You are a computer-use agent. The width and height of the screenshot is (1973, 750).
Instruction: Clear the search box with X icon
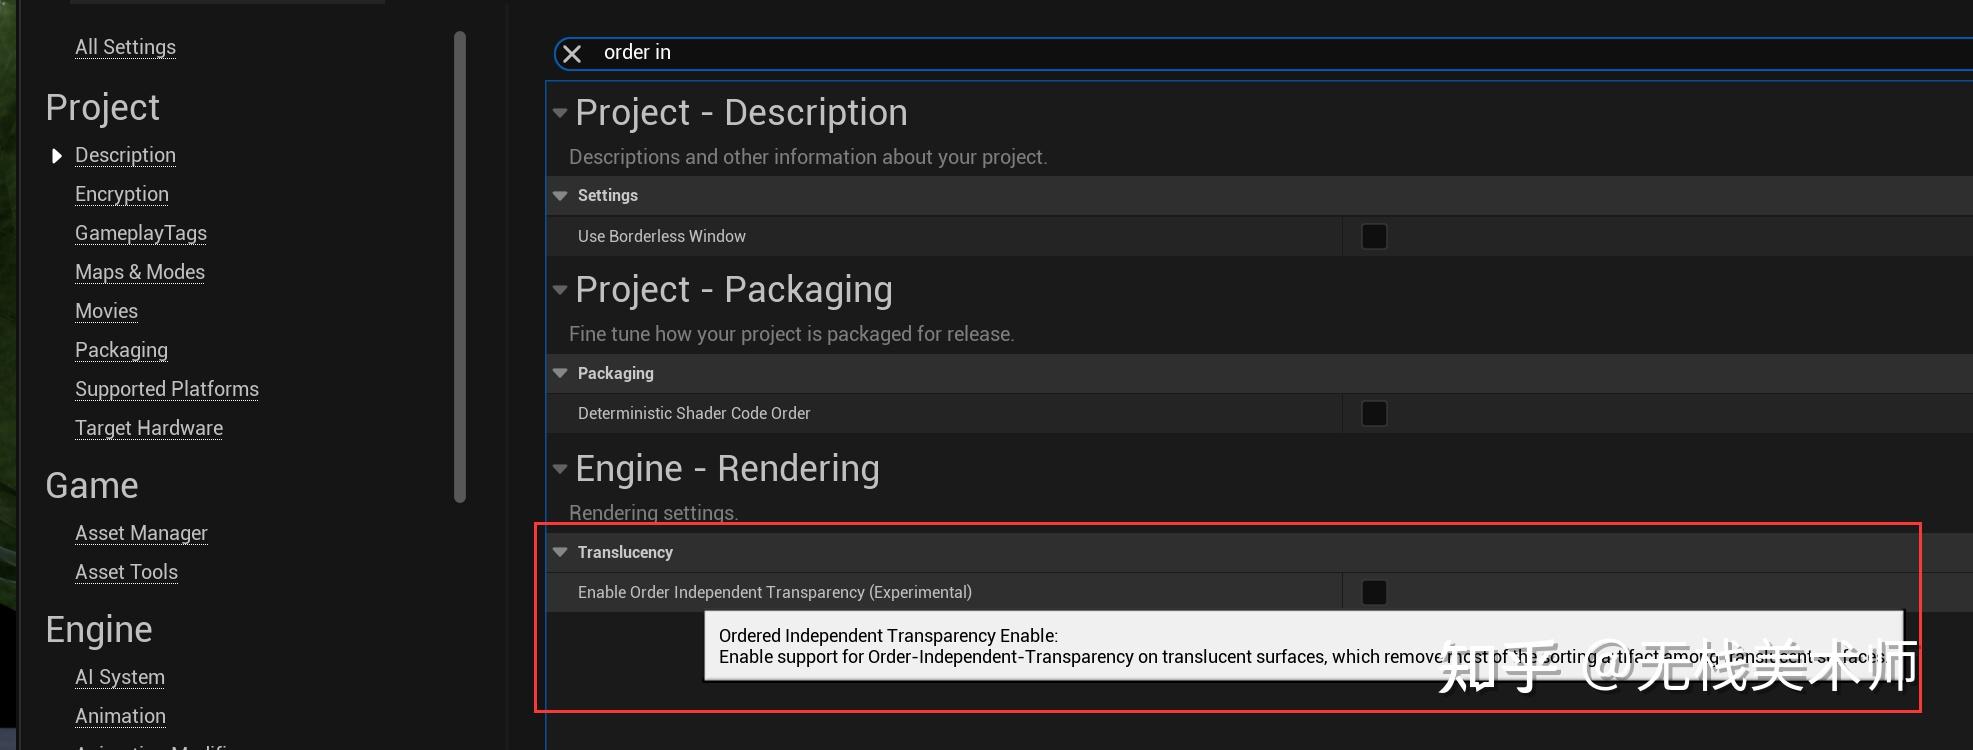pyautogui.click(x=572, y=54)
